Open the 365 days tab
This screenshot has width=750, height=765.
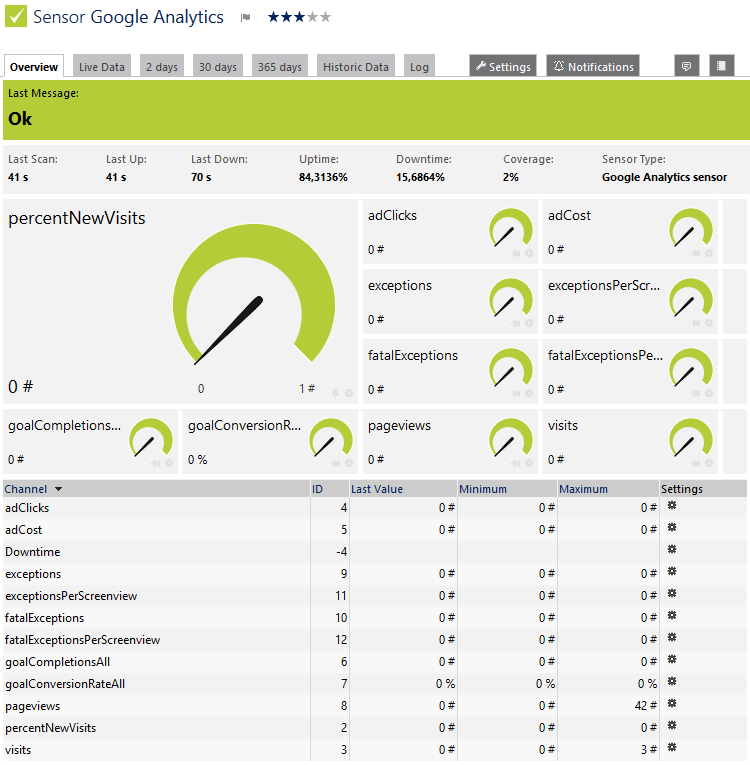[280, 66]
